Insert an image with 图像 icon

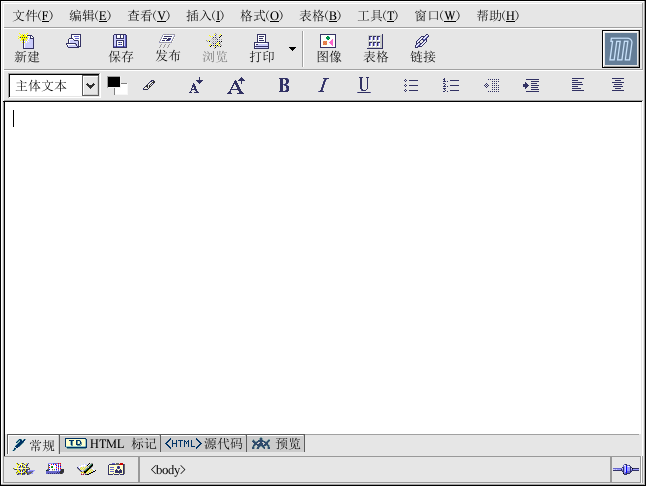pyautogui.click(x=328, y=48)
